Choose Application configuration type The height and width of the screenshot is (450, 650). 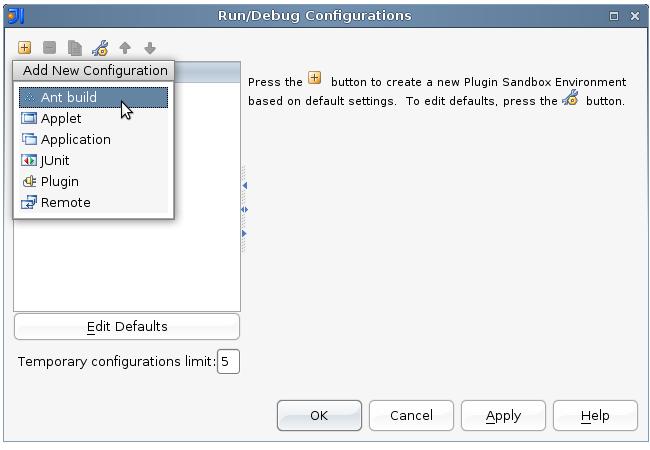75,139
